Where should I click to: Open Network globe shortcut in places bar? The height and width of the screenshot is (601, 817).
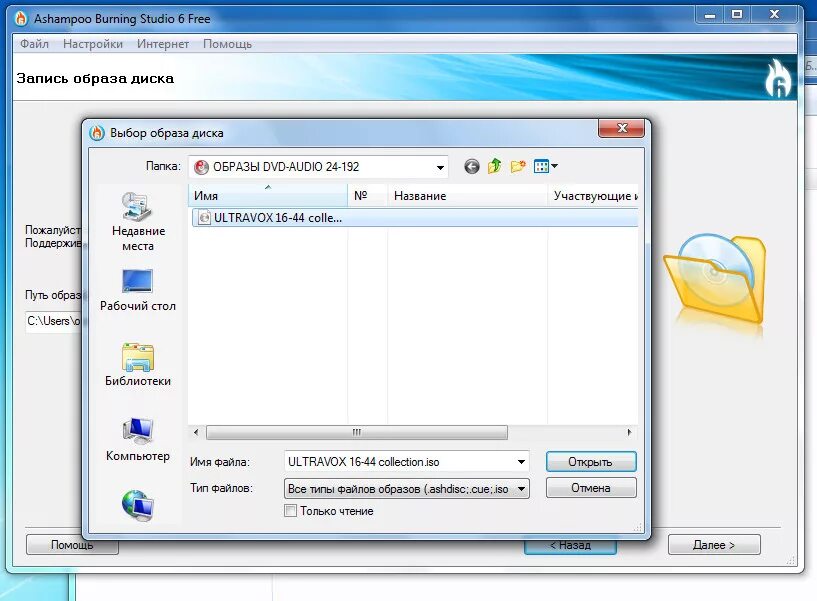(138, 505)
